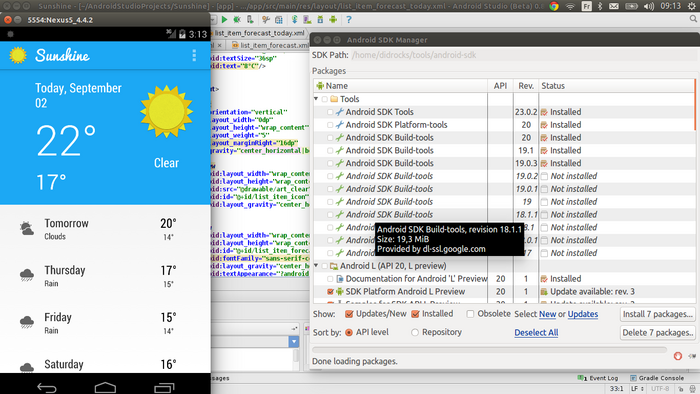Screen dimensions: 700x394
Task: Run the app with the green play icon
Action: coord(225,20)
